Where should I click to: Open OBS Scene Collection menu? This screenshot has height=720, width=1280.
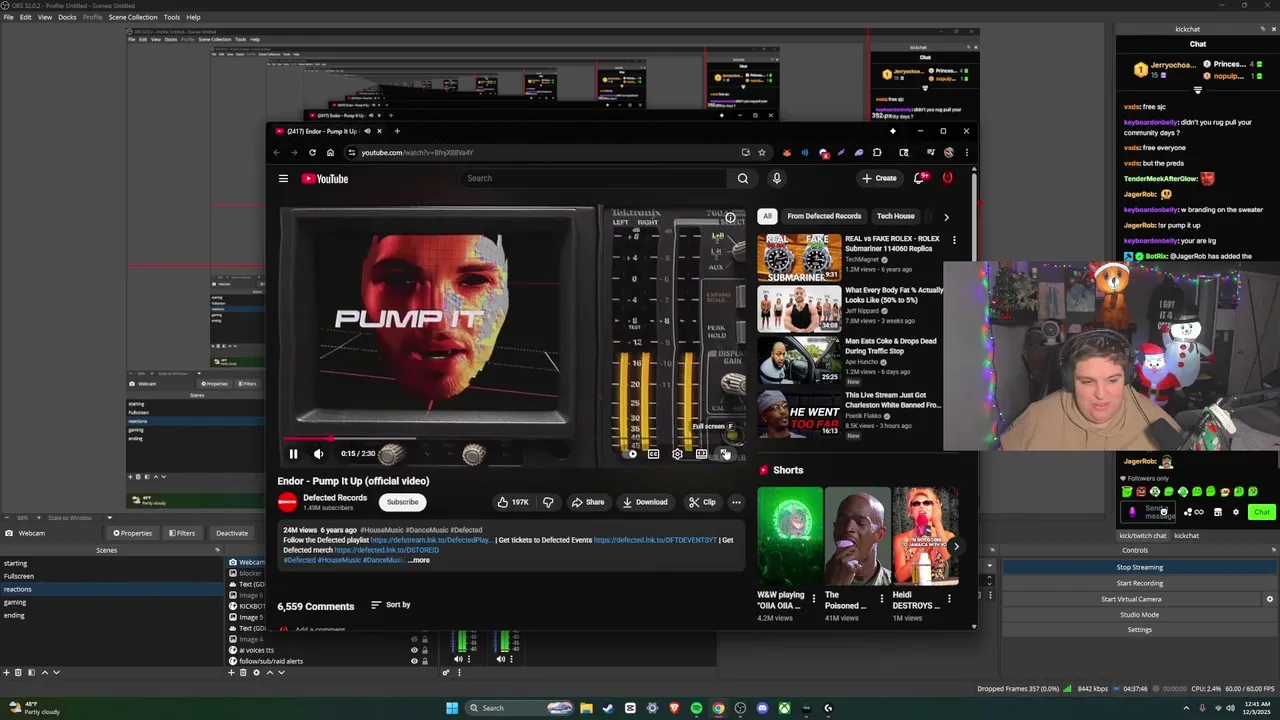click(x=133, y=17)
